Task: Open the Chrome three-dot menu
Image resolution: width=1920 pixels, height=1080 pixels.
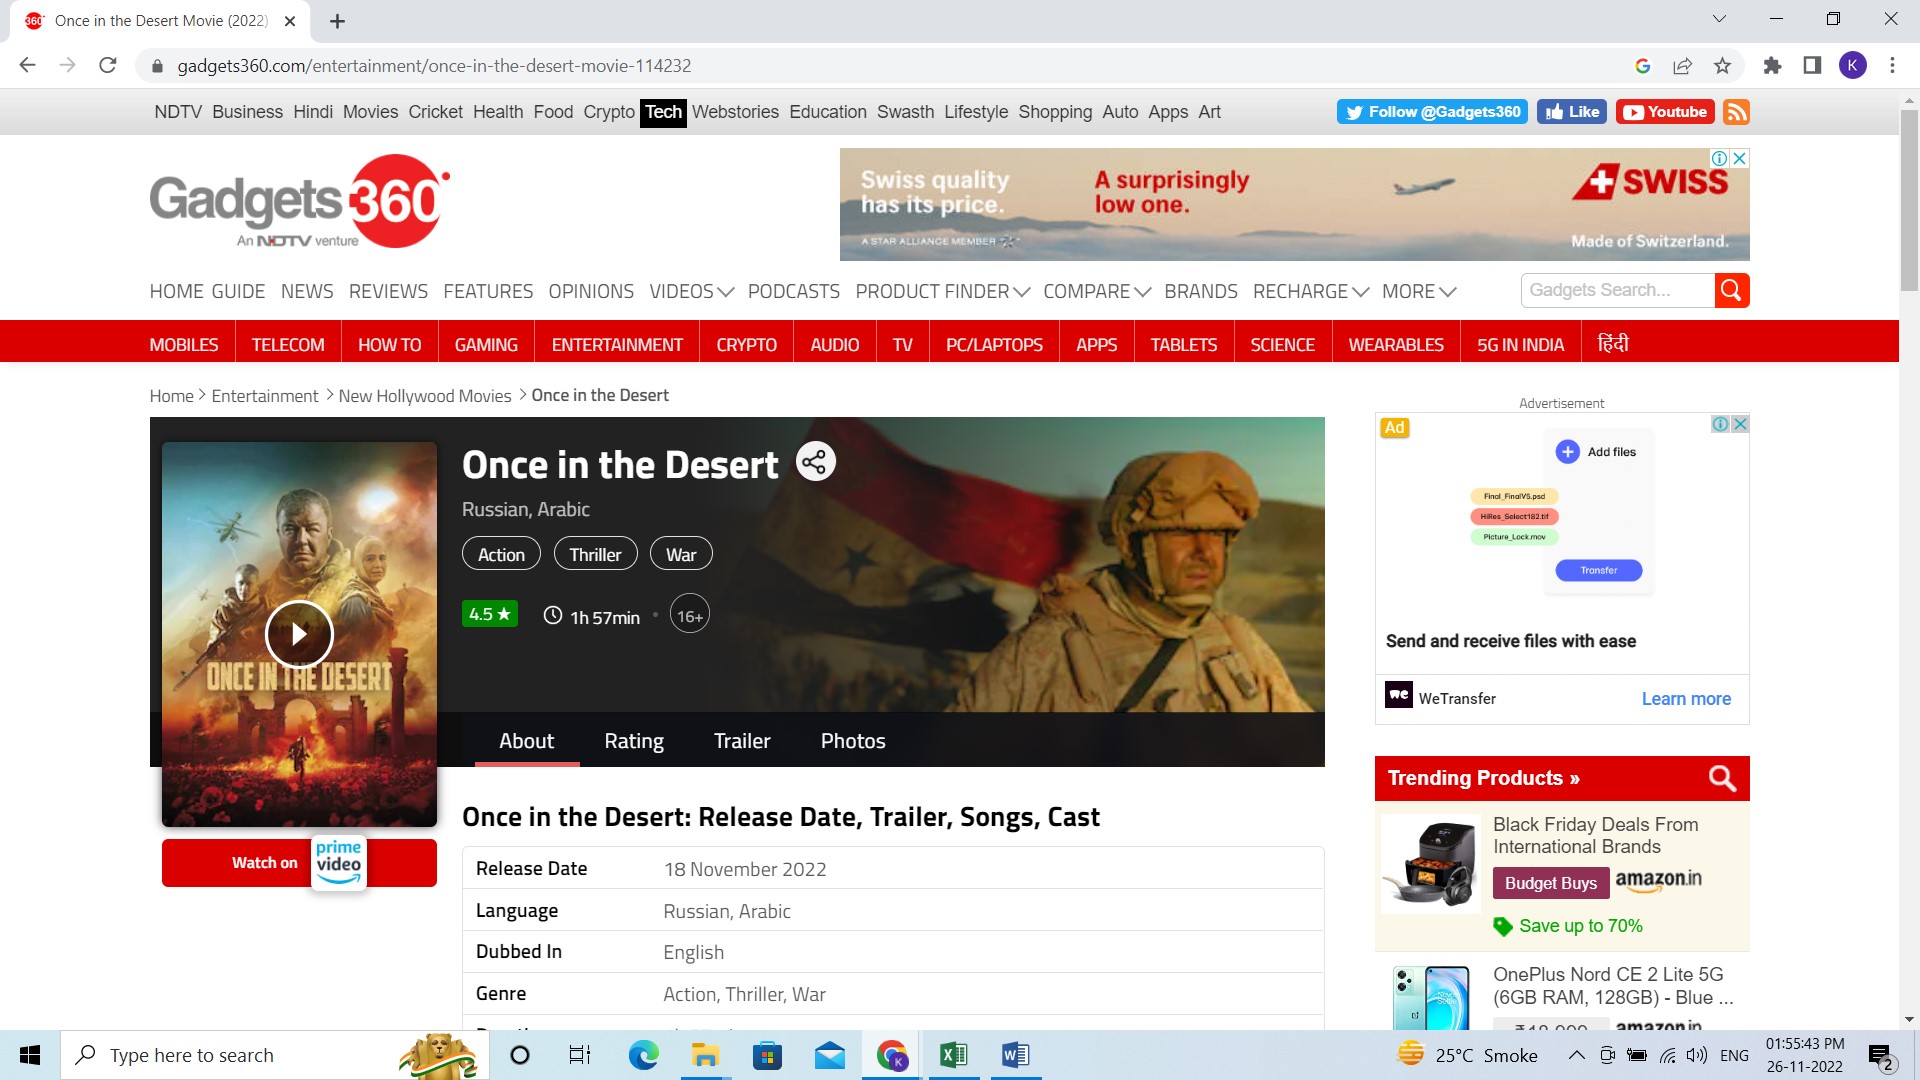Action: tap(1892, 66)
